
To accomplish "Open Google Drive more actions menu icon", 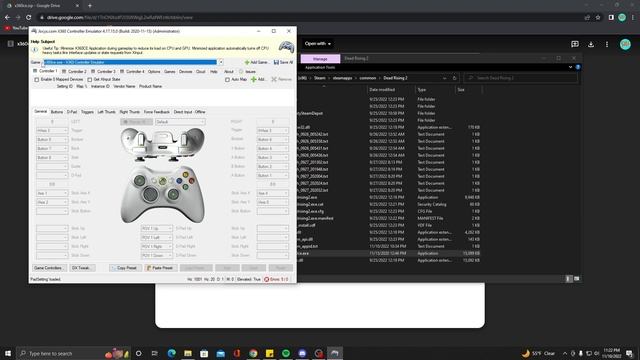I will 607,44.
